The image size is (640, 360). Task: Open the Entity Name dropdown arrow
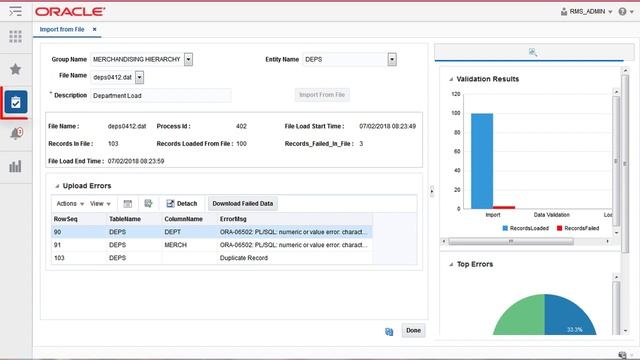click(x=392, y=60)
